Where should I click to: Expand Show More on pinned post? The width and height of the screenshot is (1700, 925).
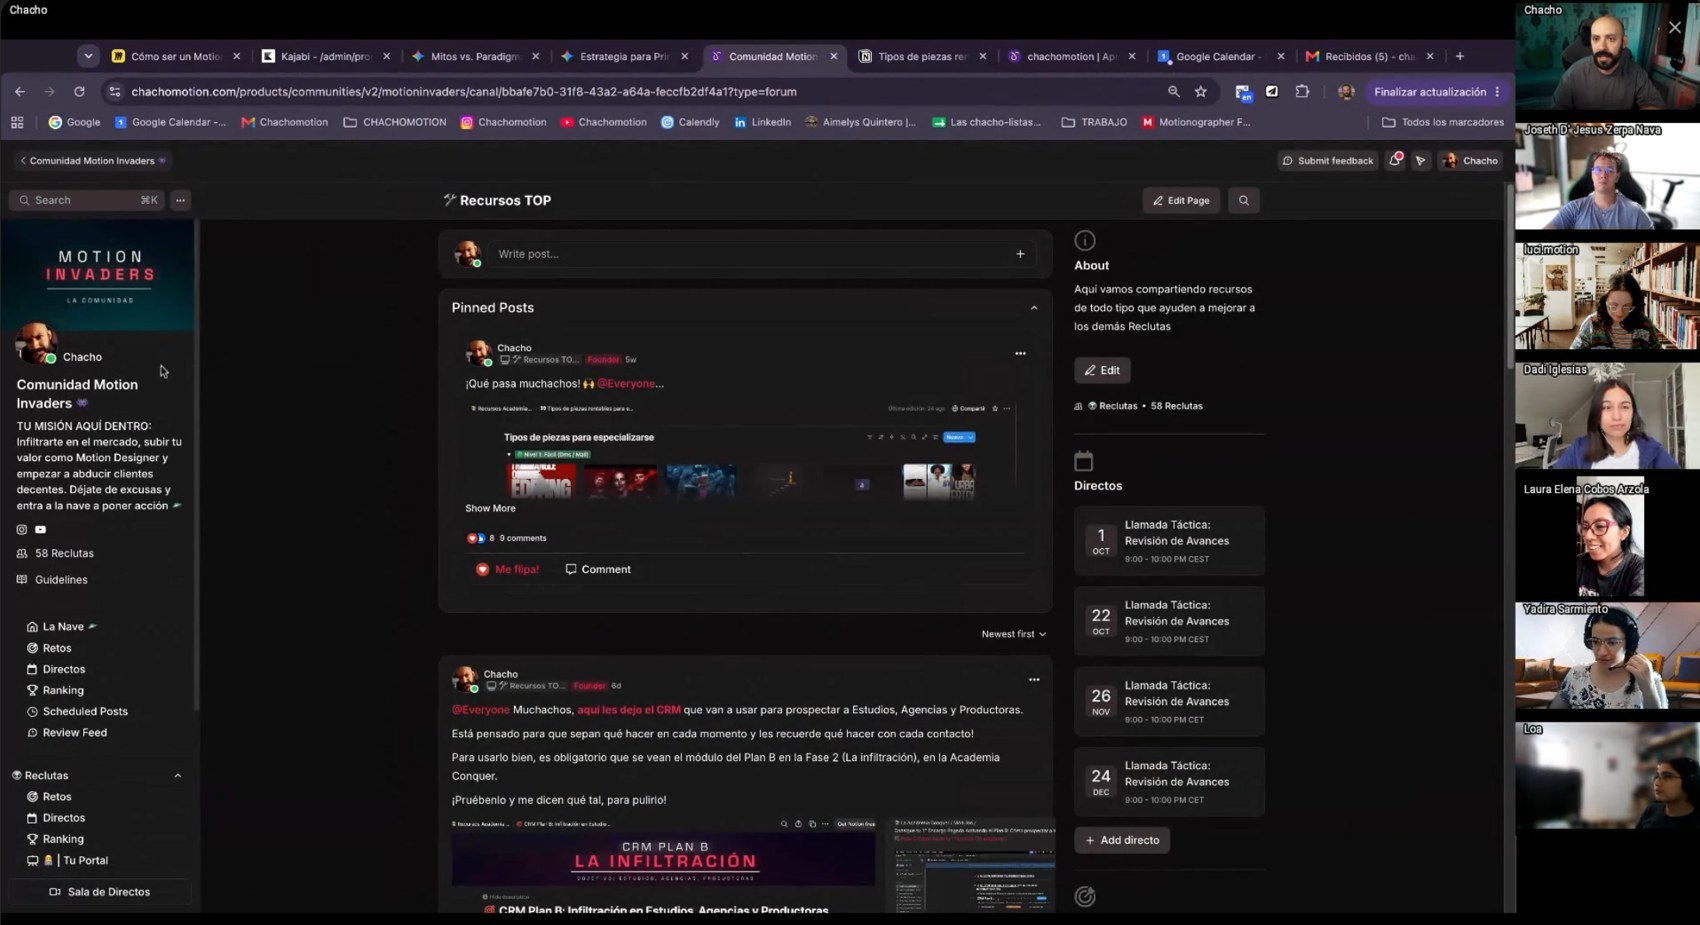pyautogui.click(x=490, y=508)
